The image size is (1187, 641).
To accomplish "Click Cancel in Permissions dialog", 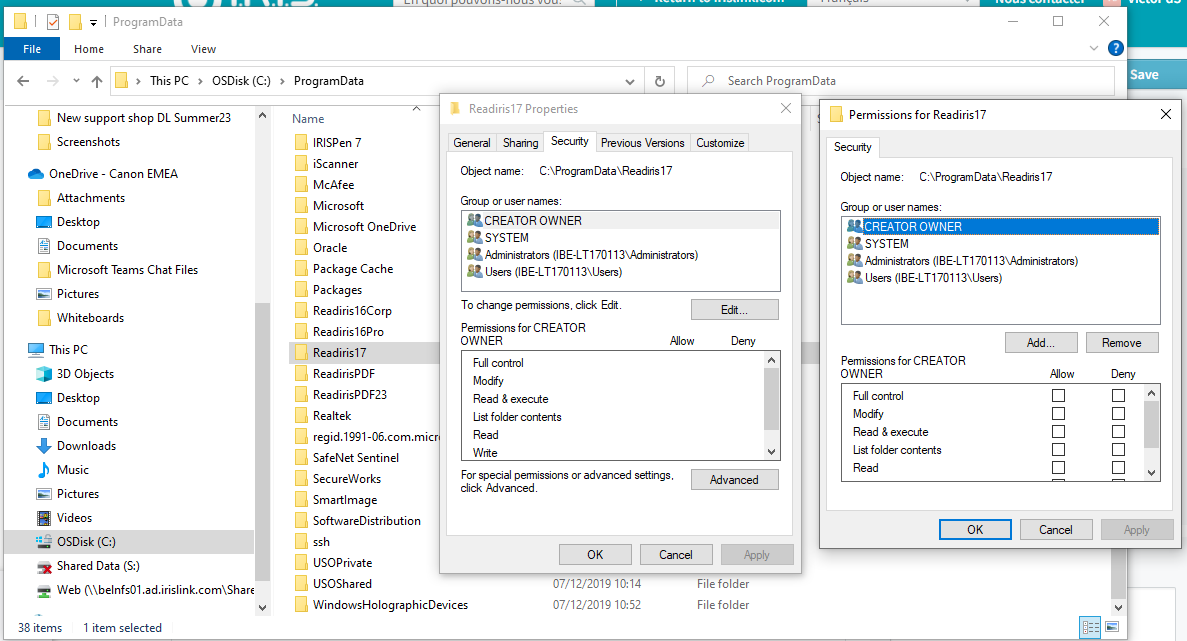I will coord(1056,530).
